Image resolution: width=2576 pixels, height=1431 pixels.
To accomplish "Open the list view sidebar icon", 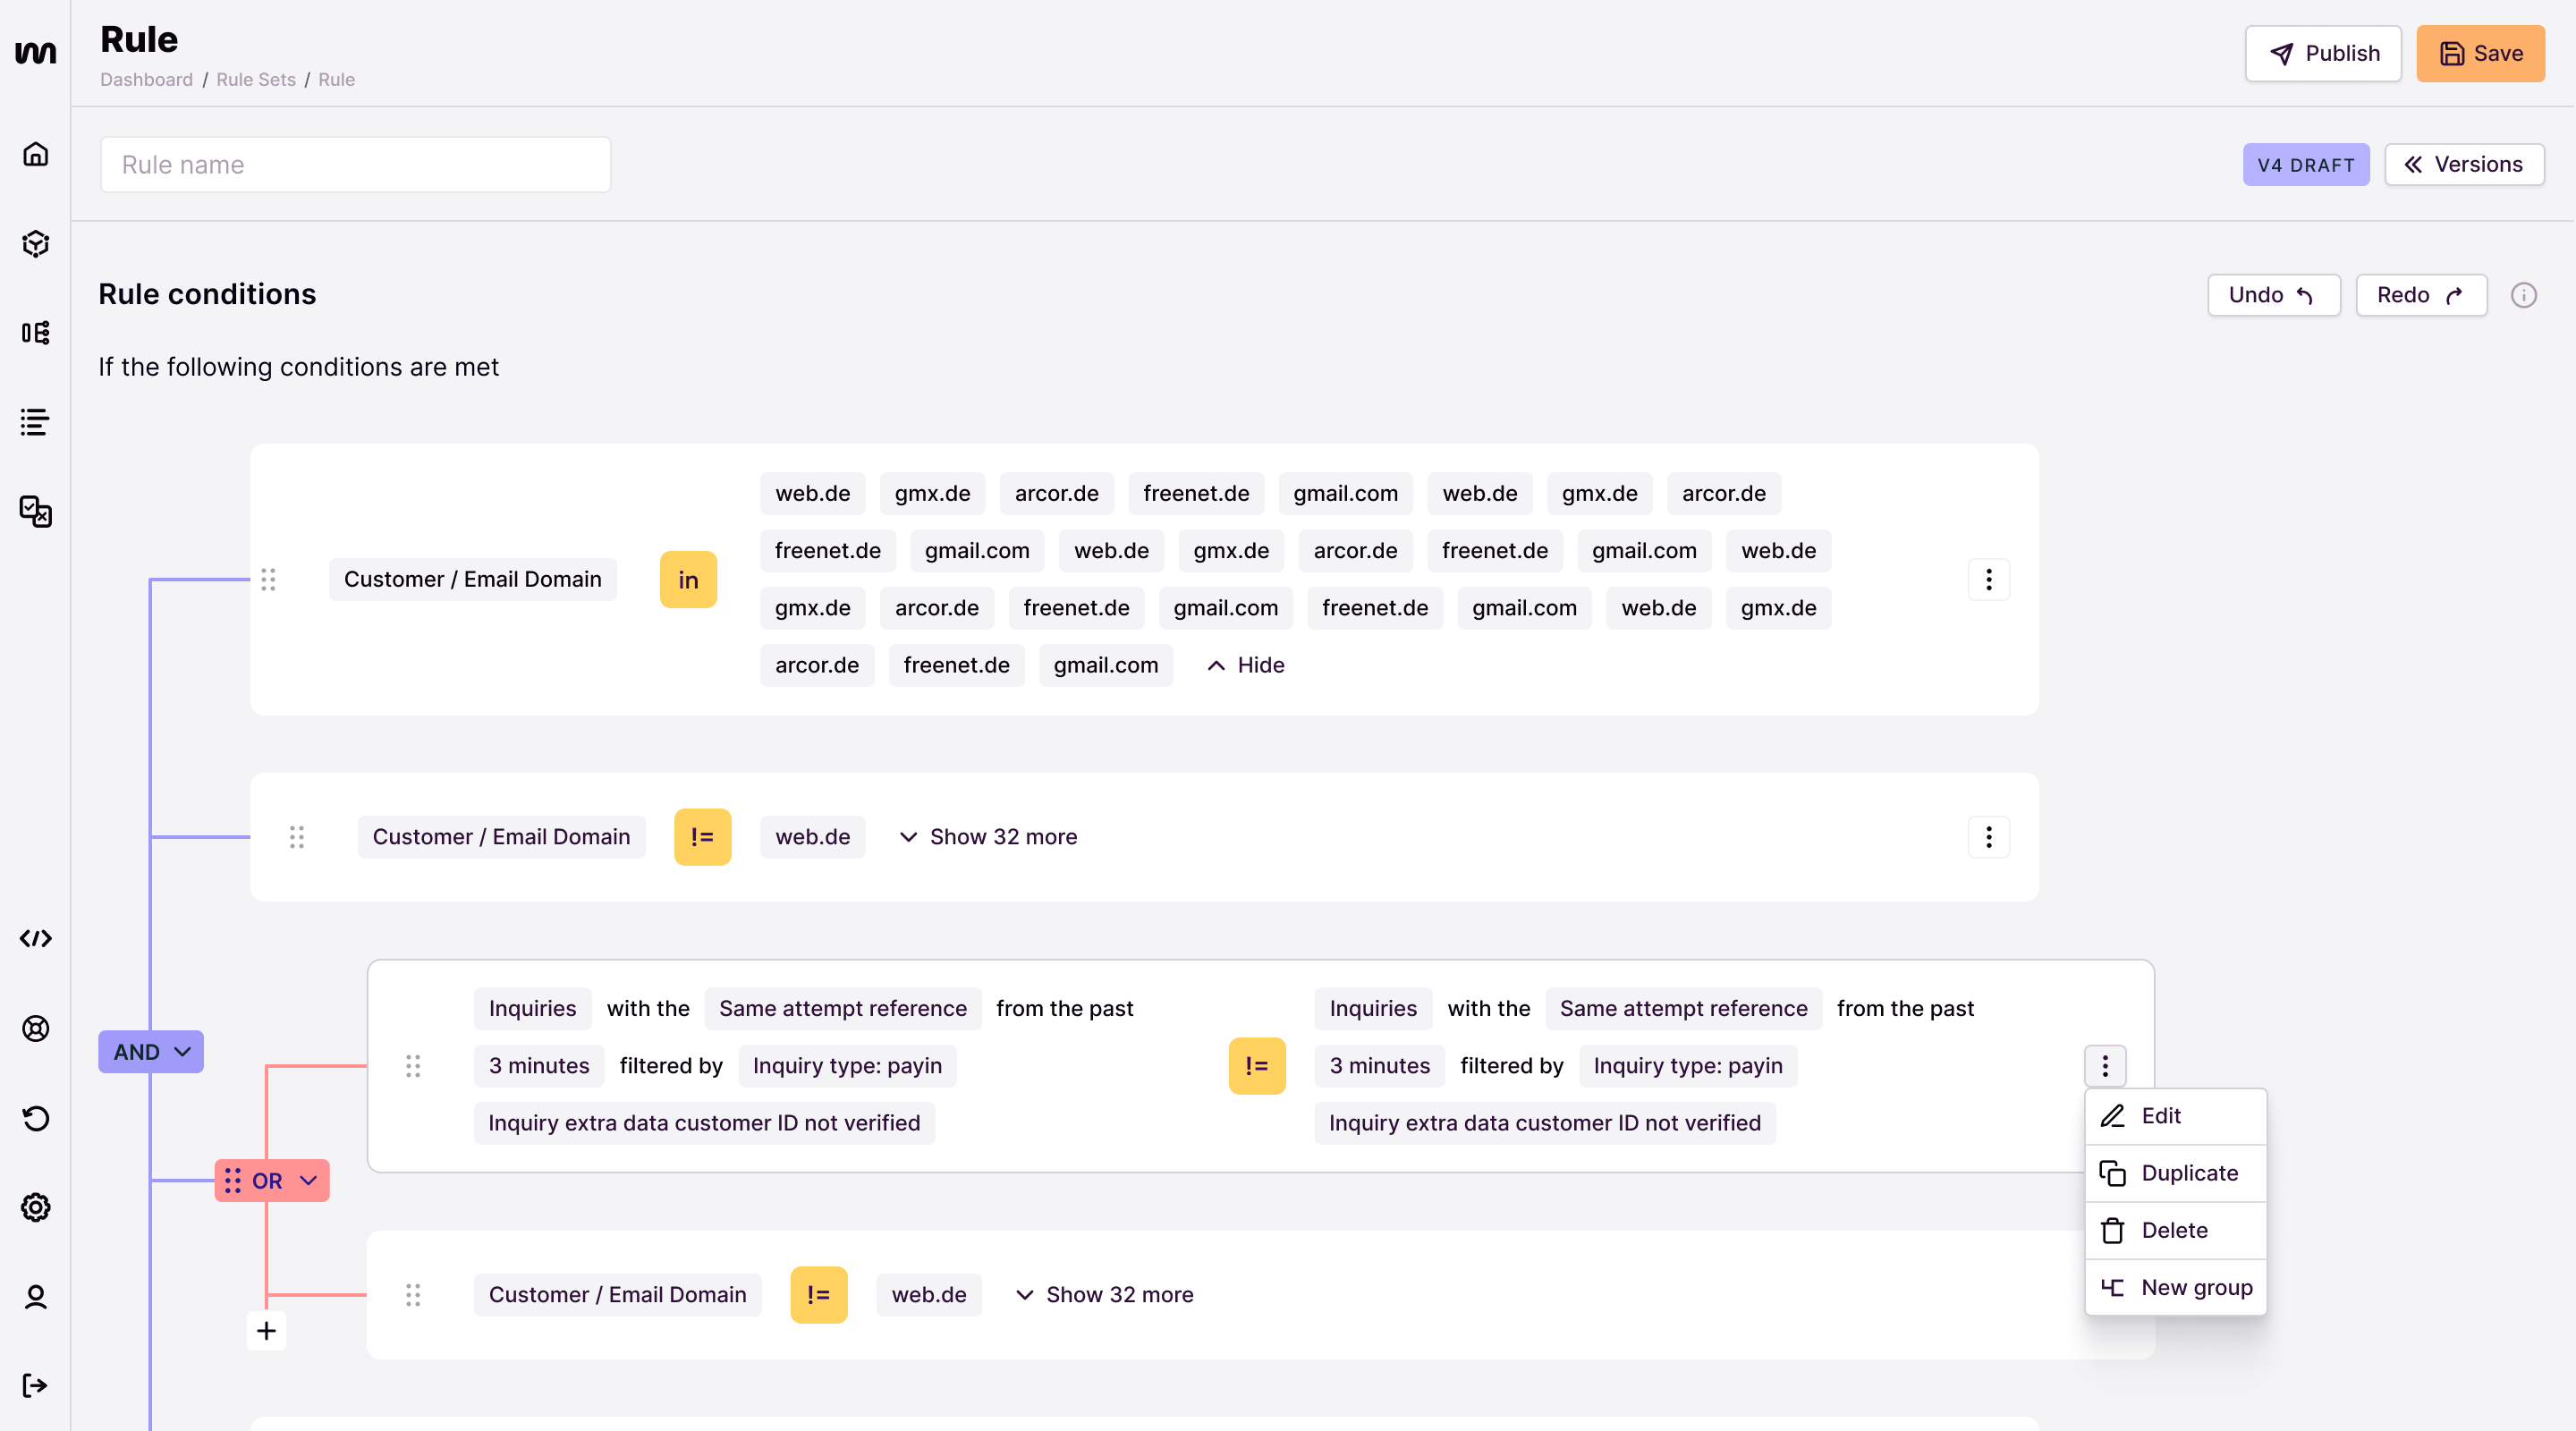I will 35,422.
